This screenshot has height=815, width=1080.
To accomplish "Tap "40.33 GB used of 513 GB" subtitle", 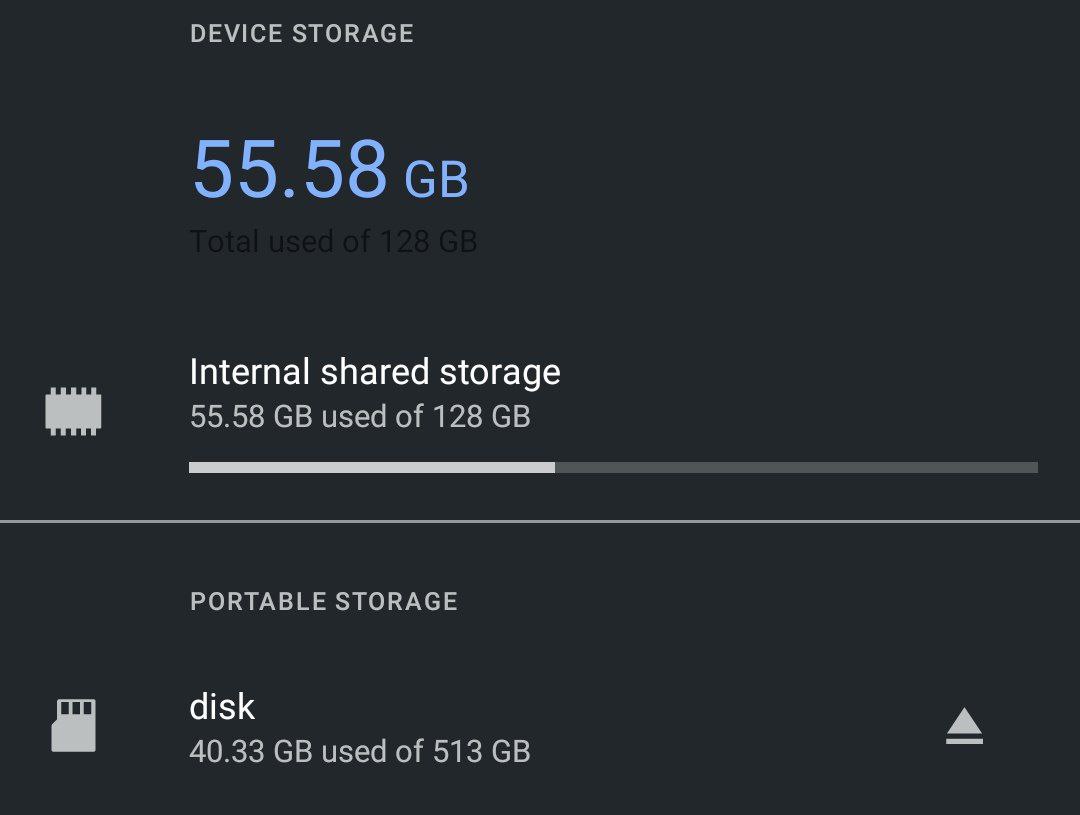I will [x=360, y=752].
